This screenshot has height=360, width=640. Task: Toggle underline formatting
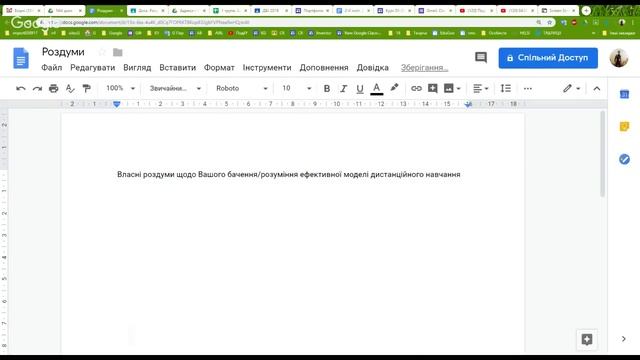(x=360, y=89)
